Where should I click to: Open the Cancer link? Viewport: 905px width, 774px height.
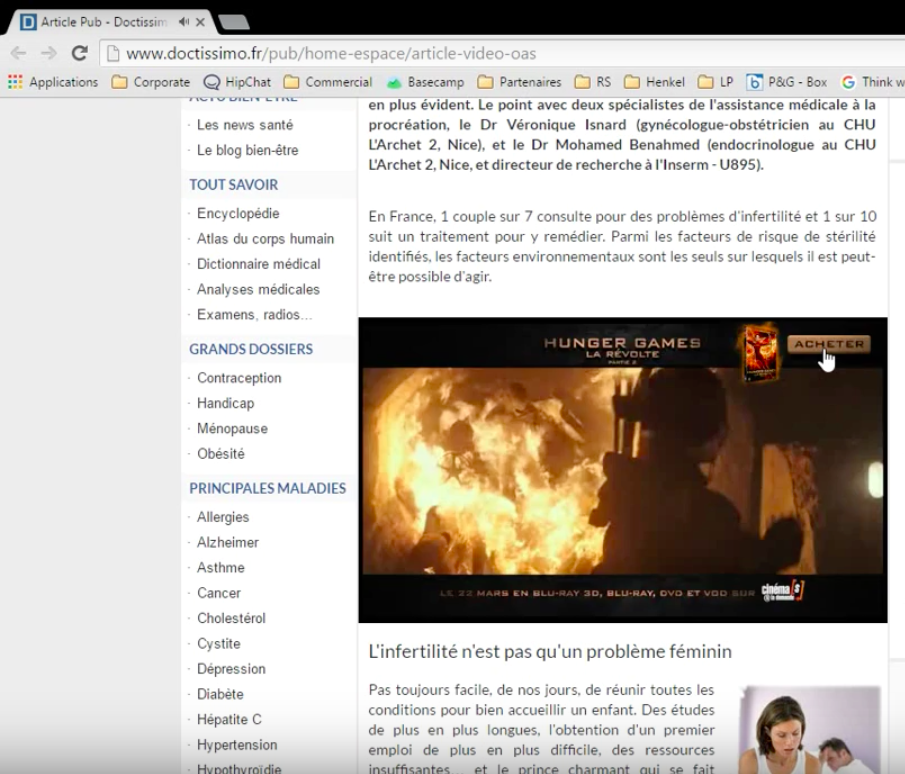click(x=219, y=593)
